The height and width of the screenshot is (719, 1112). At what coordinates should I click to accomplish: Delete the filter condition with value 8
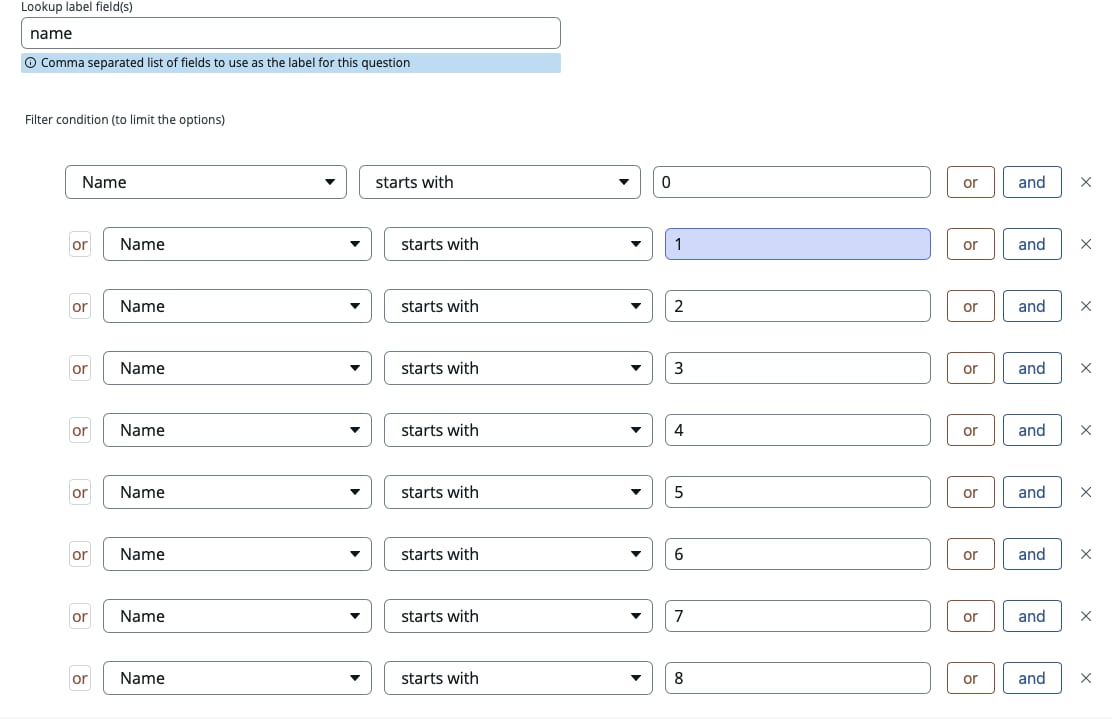pyautogui.click(x=1086, y=678)
